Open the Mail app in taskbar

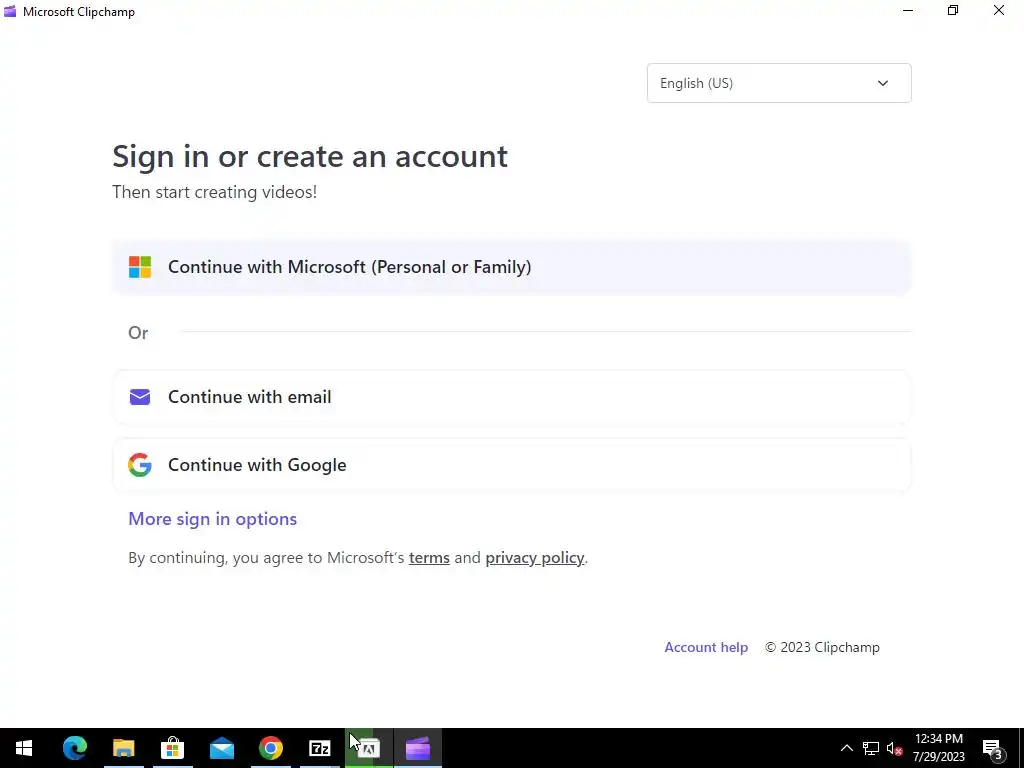pyautogui.click(x=221, y=748)
